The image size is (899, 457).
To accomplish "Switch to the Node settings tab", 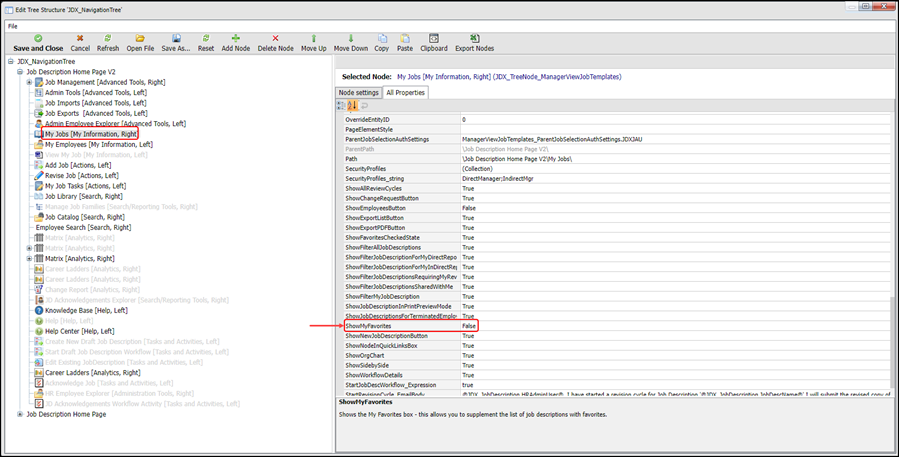I will 358,92.
